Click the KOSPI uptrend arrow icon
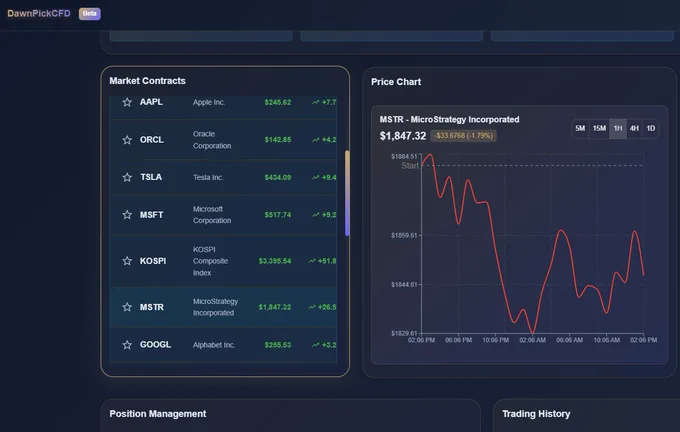This screenshot has width=680, height=432. tap(312, 261)
